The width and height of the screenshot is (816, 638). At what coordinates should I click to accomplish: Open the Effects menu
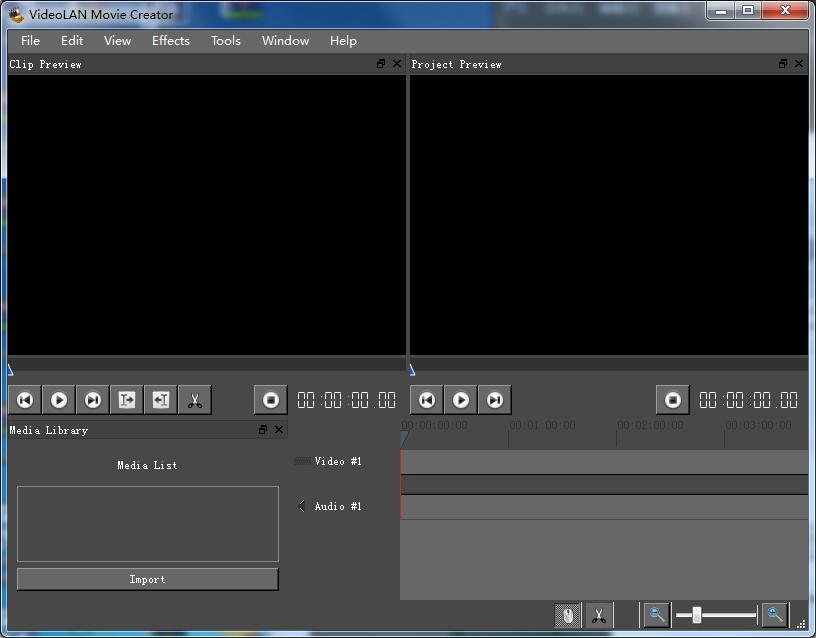pos(170,41)
